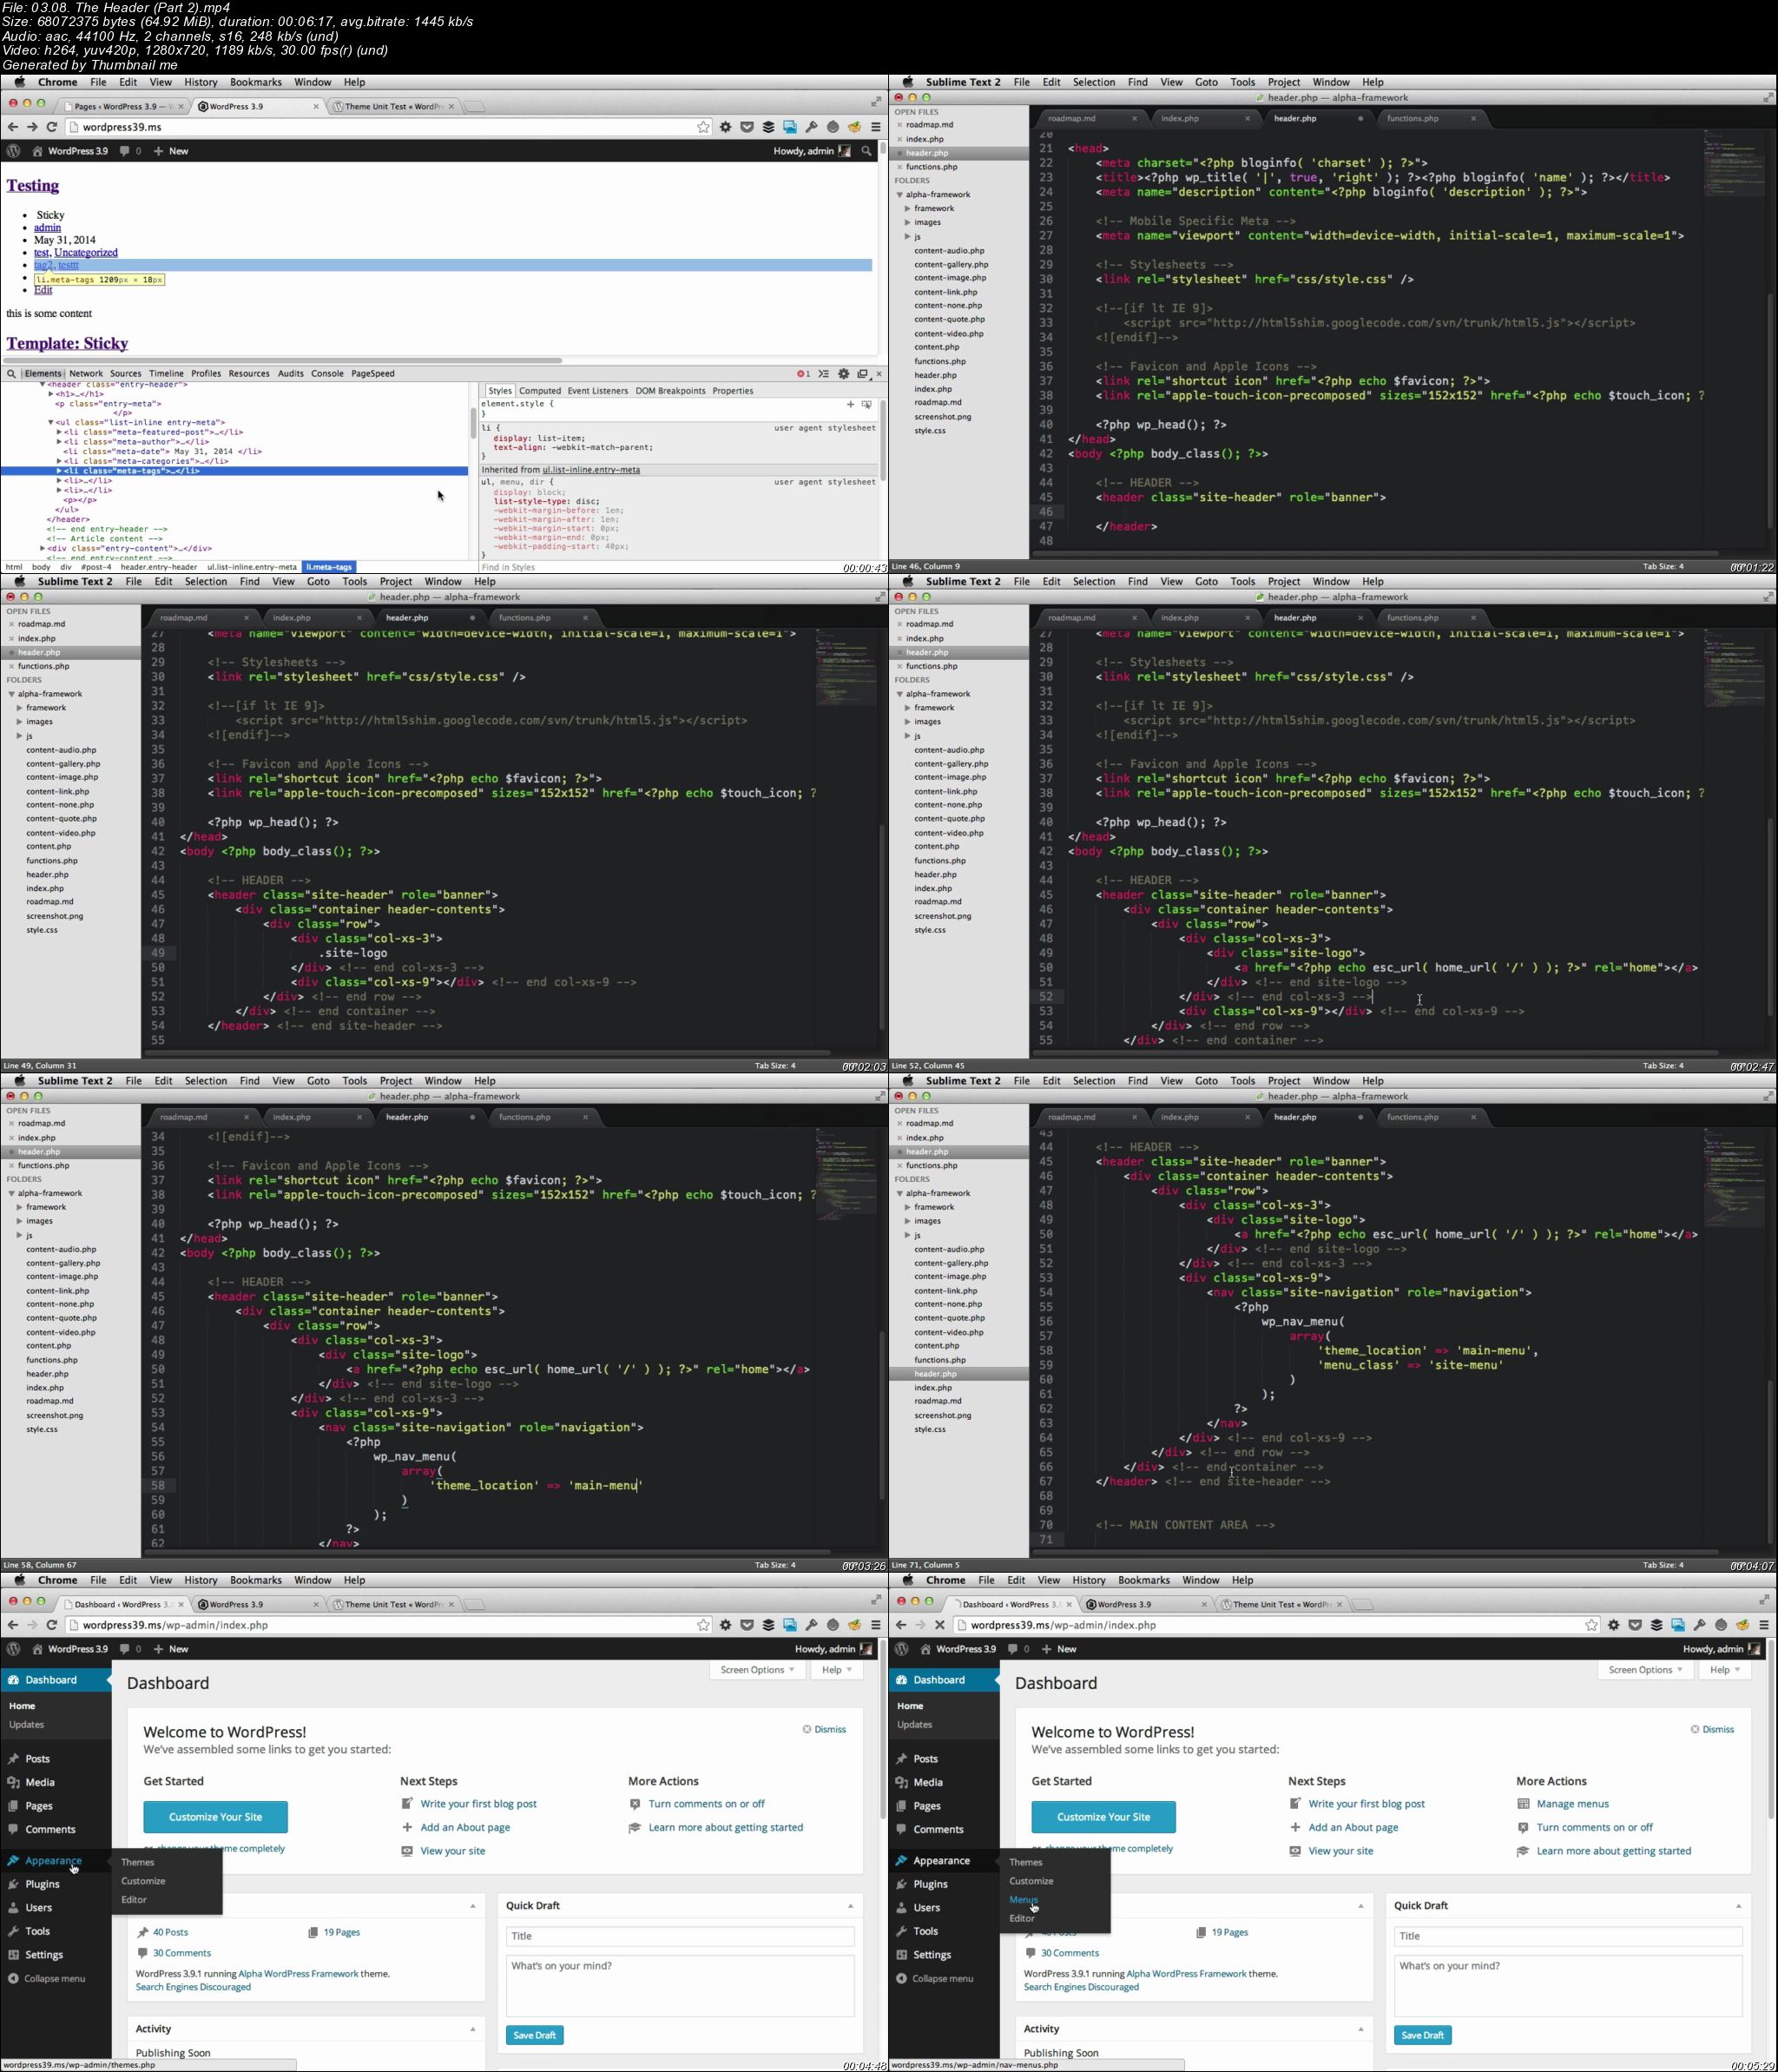Image resolution: width=1778 pixels, height=2072 pixels.
Task: Click the WordPress logo in the DevTools frame admin bar
Action: [13, 151]
